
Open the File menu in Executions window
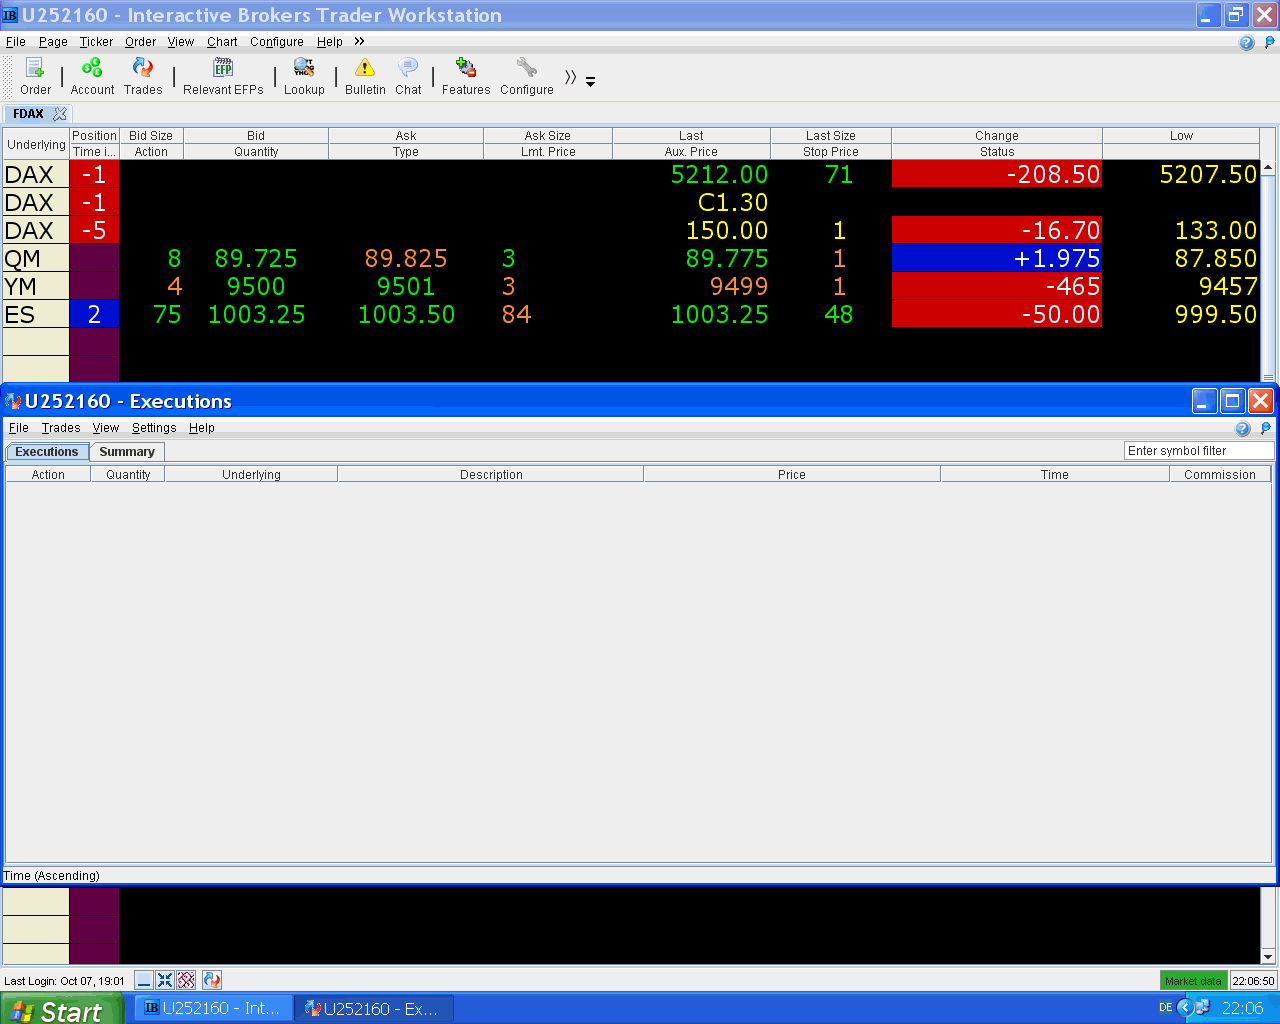(19, 428)
